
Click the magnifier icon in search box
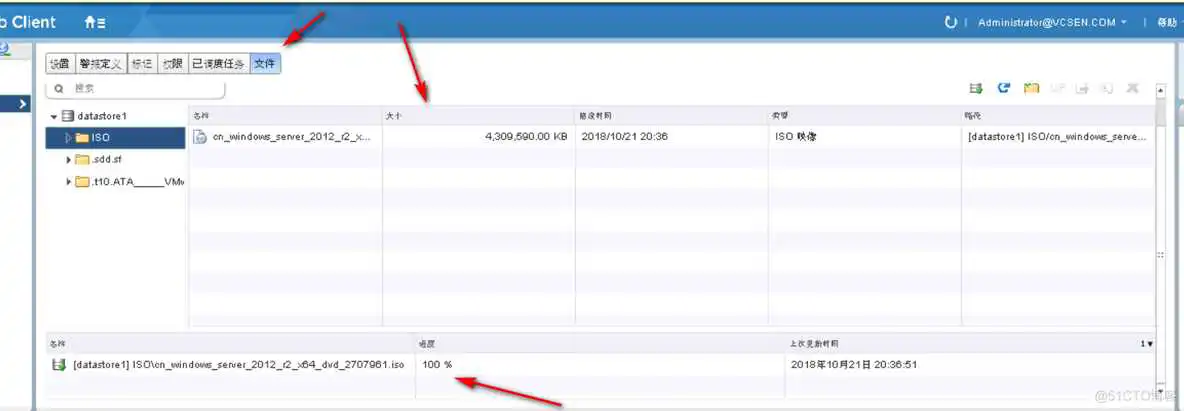click(59, 88)
